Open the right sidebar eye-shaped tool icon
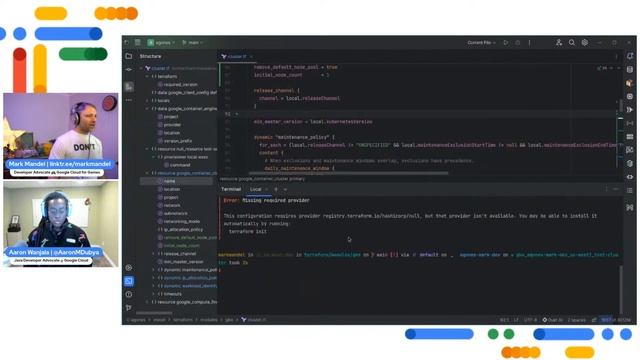Viewport: 640px width, 360px height. click(x=630, y=177)
